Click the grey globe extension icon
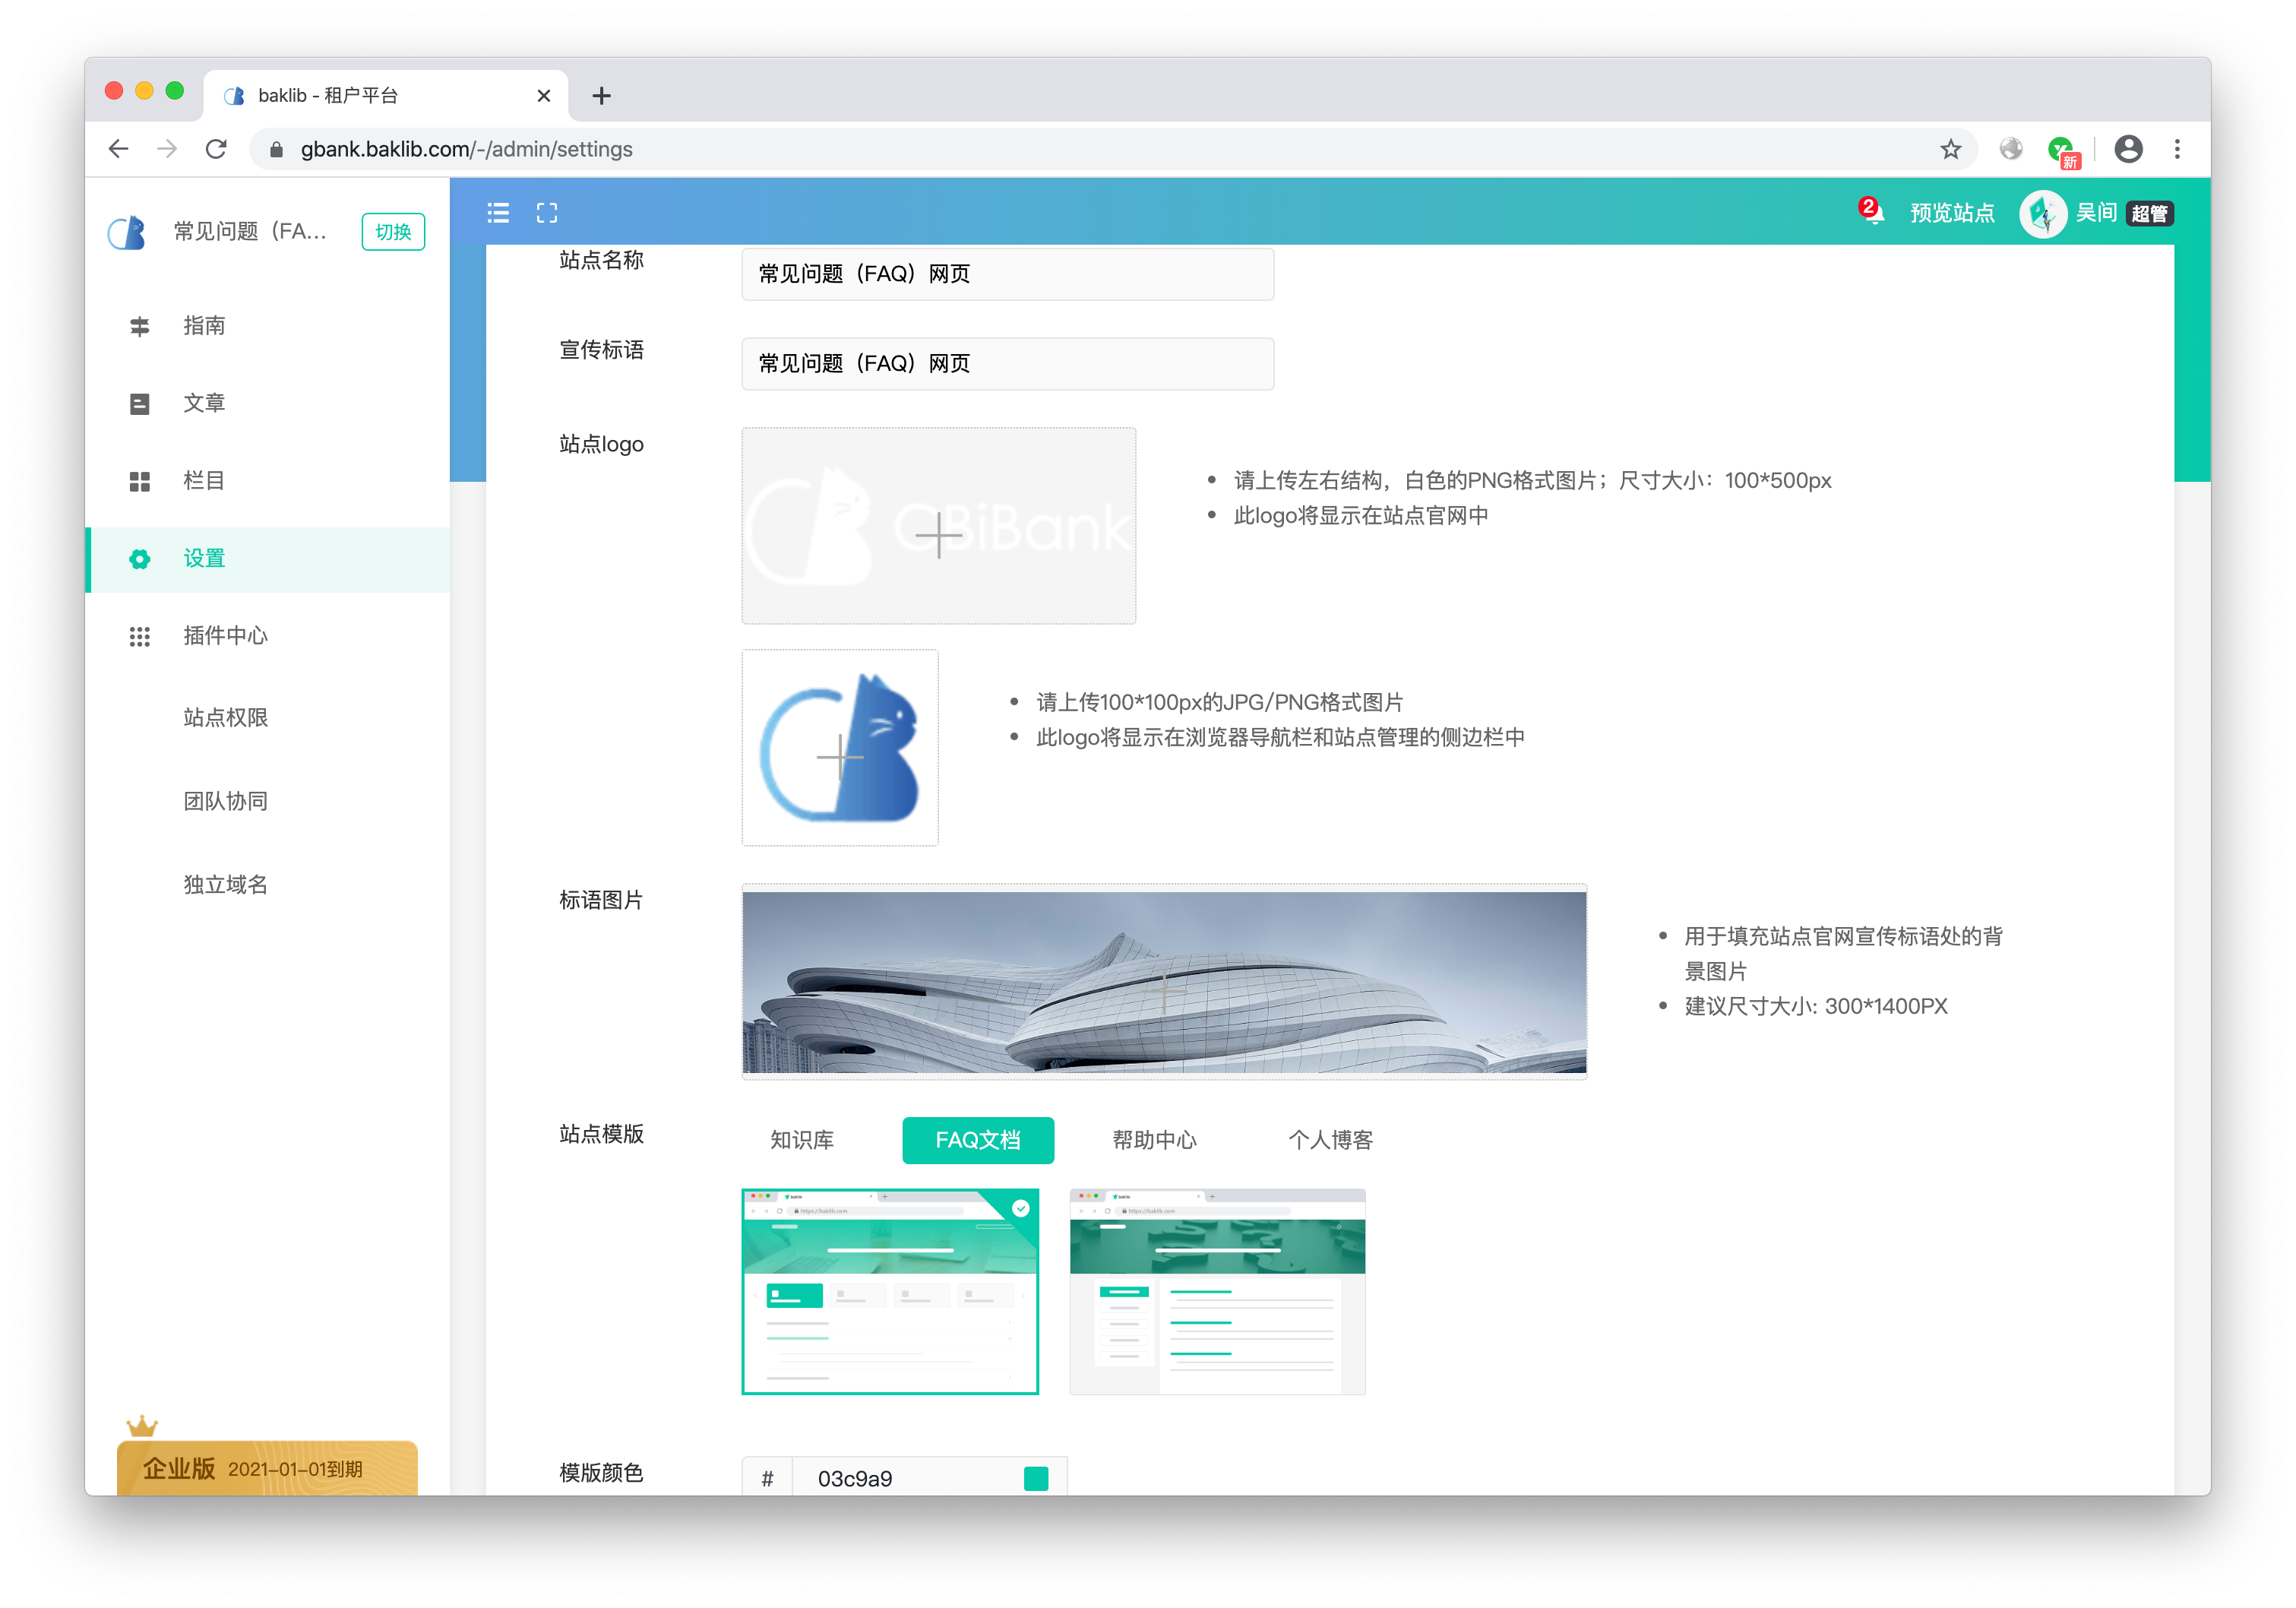Image resolution: width=2296 pixels, height=1608 pixels. pyautogui.click(x=2011, y=149)
